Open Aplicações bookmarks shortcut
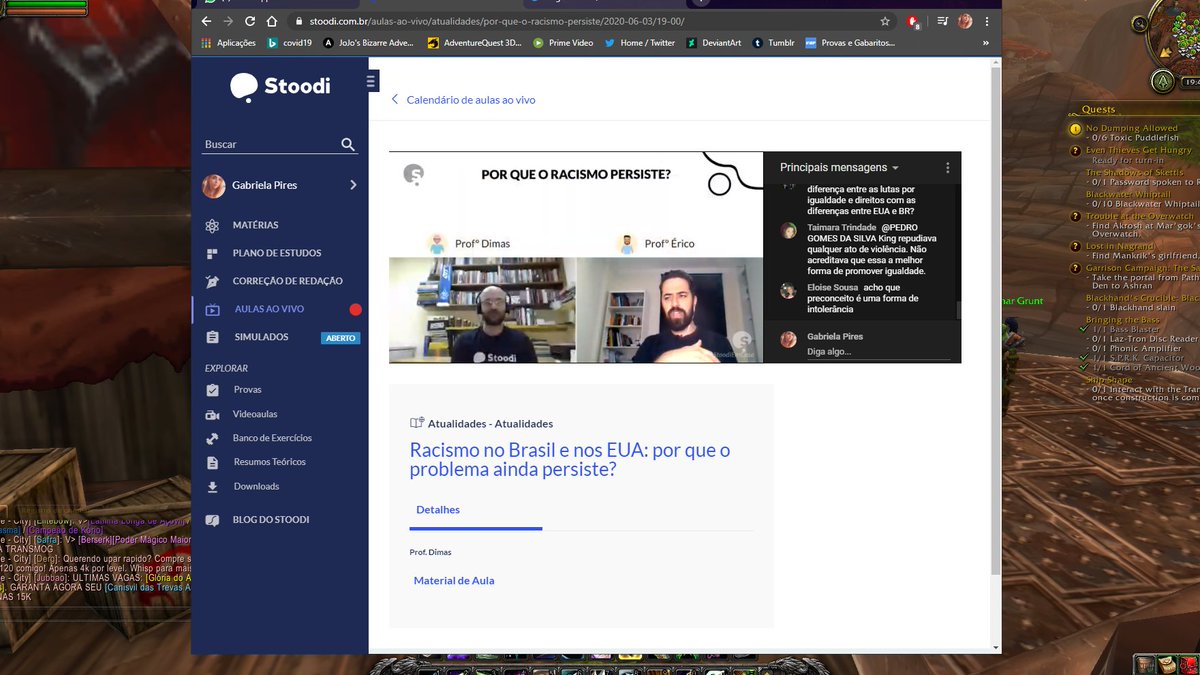Viewport: 1200px width, 675px height. coord(229,43)
